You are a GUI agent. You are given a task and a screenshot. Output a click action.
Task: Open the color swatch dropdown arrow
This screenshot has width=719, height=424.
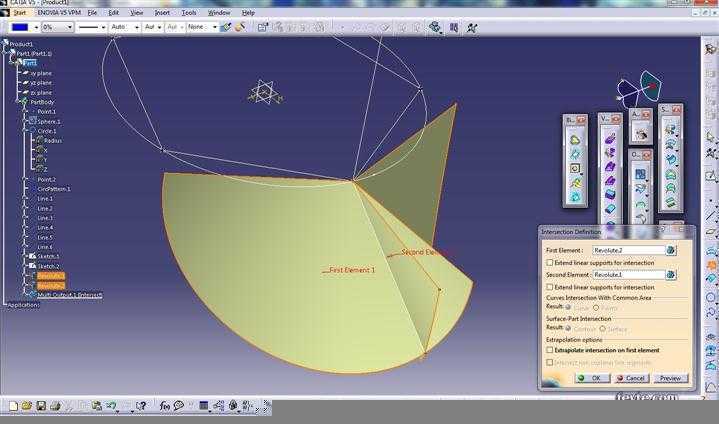coord(36,28)
